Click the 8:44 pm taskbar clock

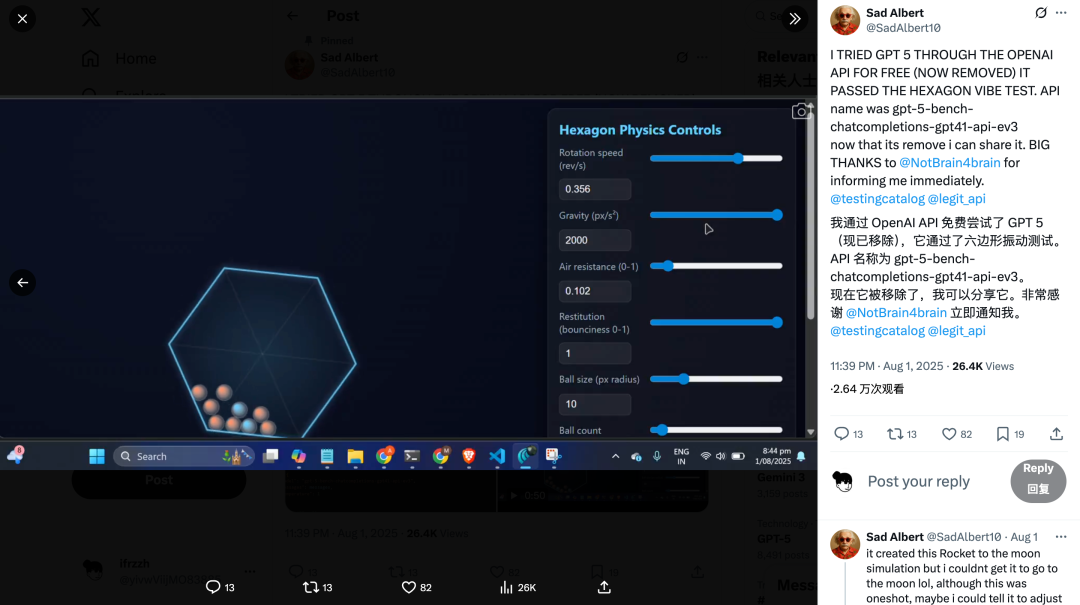click(x=773, y=456)
